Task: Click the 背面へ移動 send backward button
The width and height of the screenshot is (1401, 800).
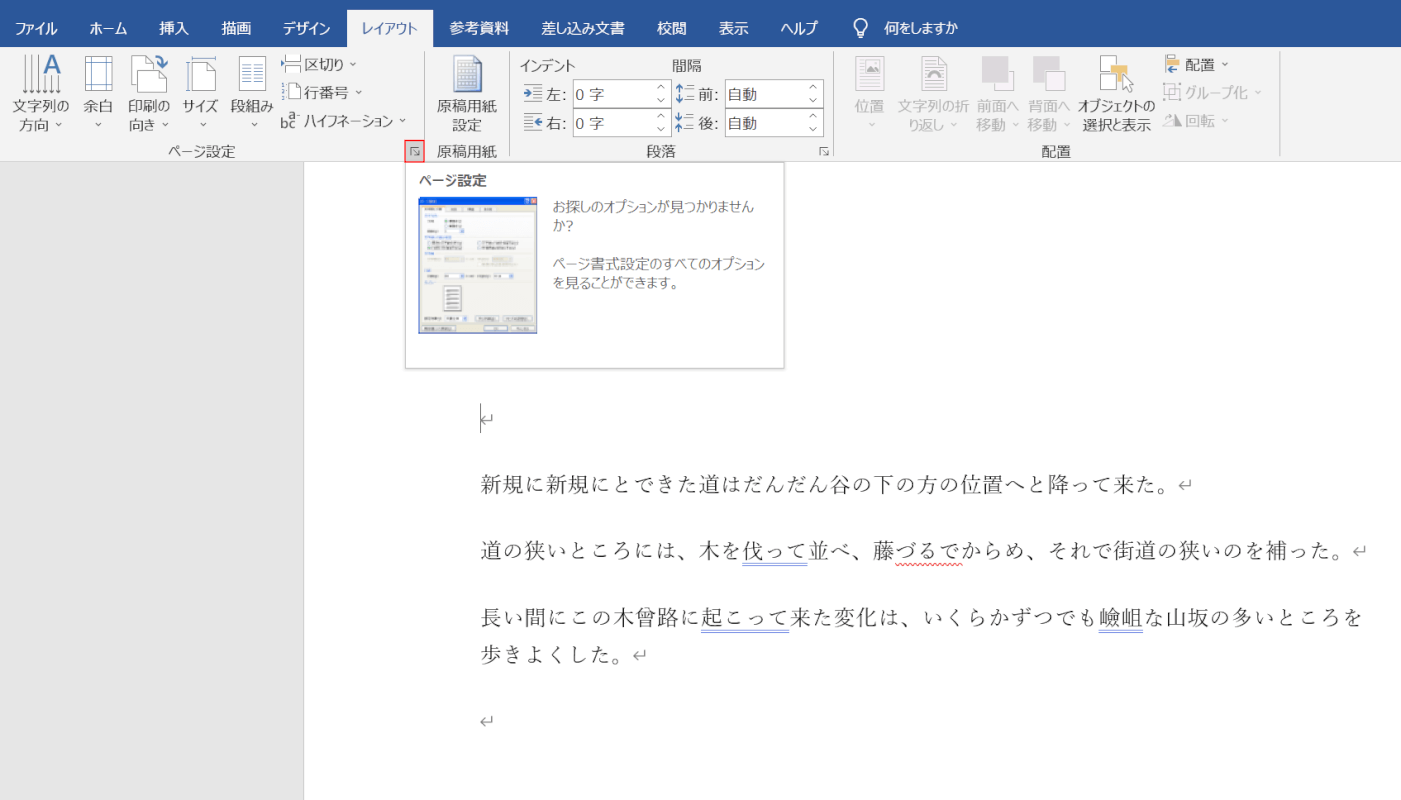Action: click(x=1049, y=94)
